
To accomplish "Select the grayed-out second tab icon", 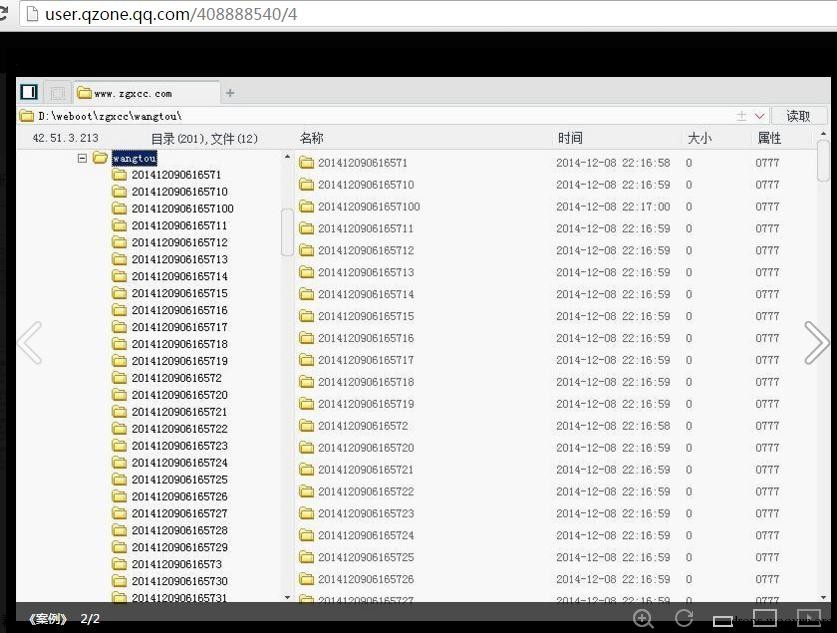I will click(57, 93).
